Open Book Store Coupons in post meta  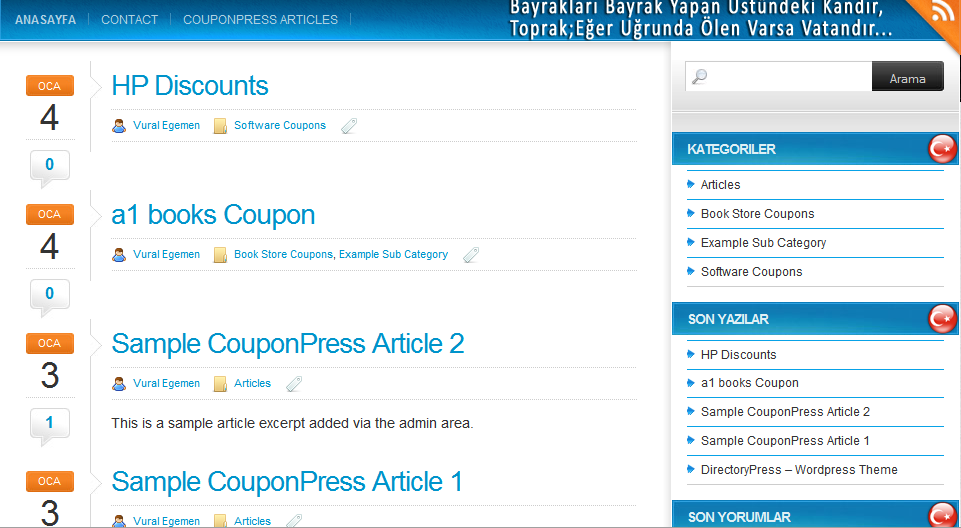(x=283, y=254)
